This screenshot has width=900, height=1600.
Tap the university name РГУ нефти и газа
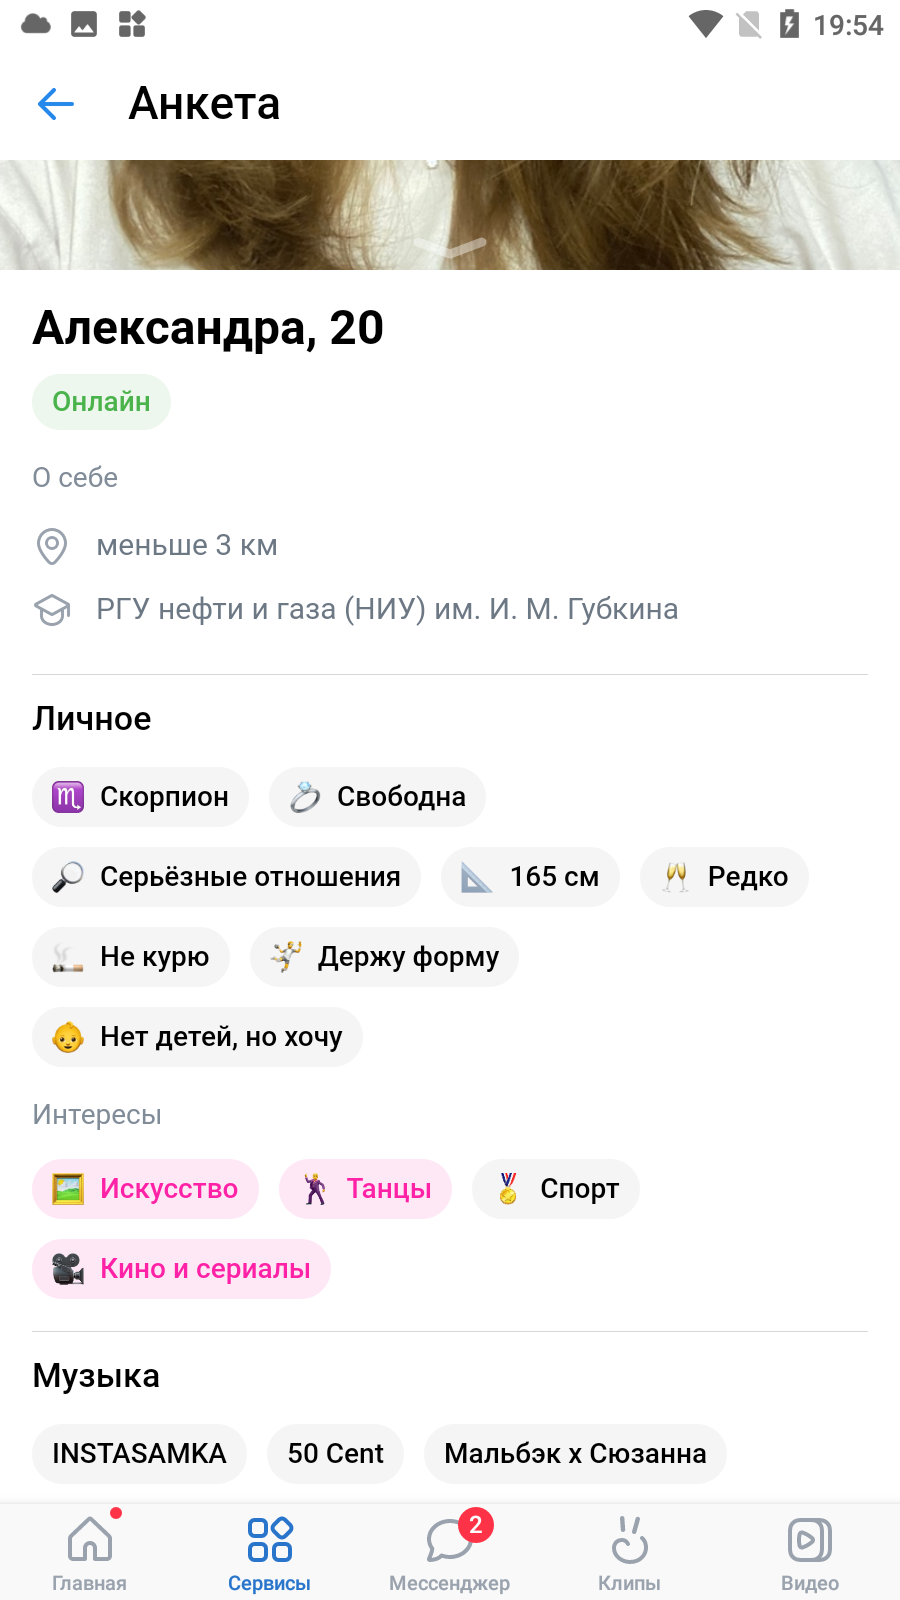point(387,609)
